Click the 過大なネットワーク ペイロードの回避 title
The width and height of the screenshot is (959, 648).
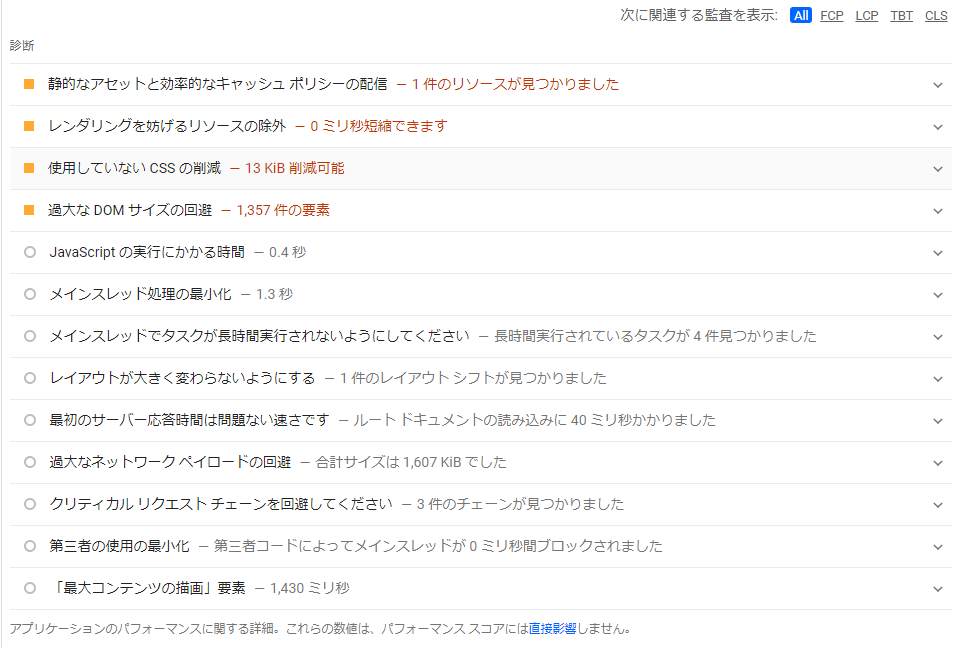170,462
